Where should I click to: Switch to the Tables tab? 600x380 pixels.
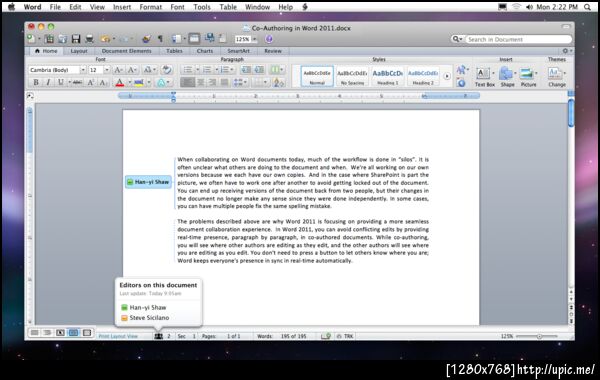[174, 51]
